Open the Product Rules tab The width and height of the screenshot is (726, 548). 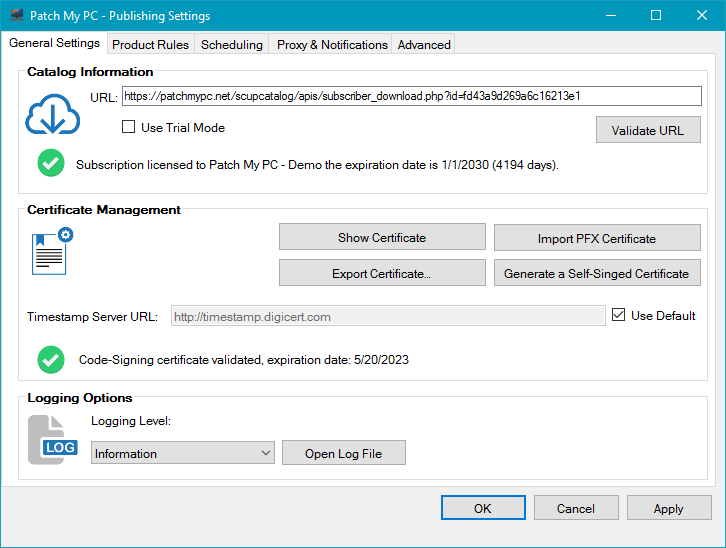coord(150,45)
